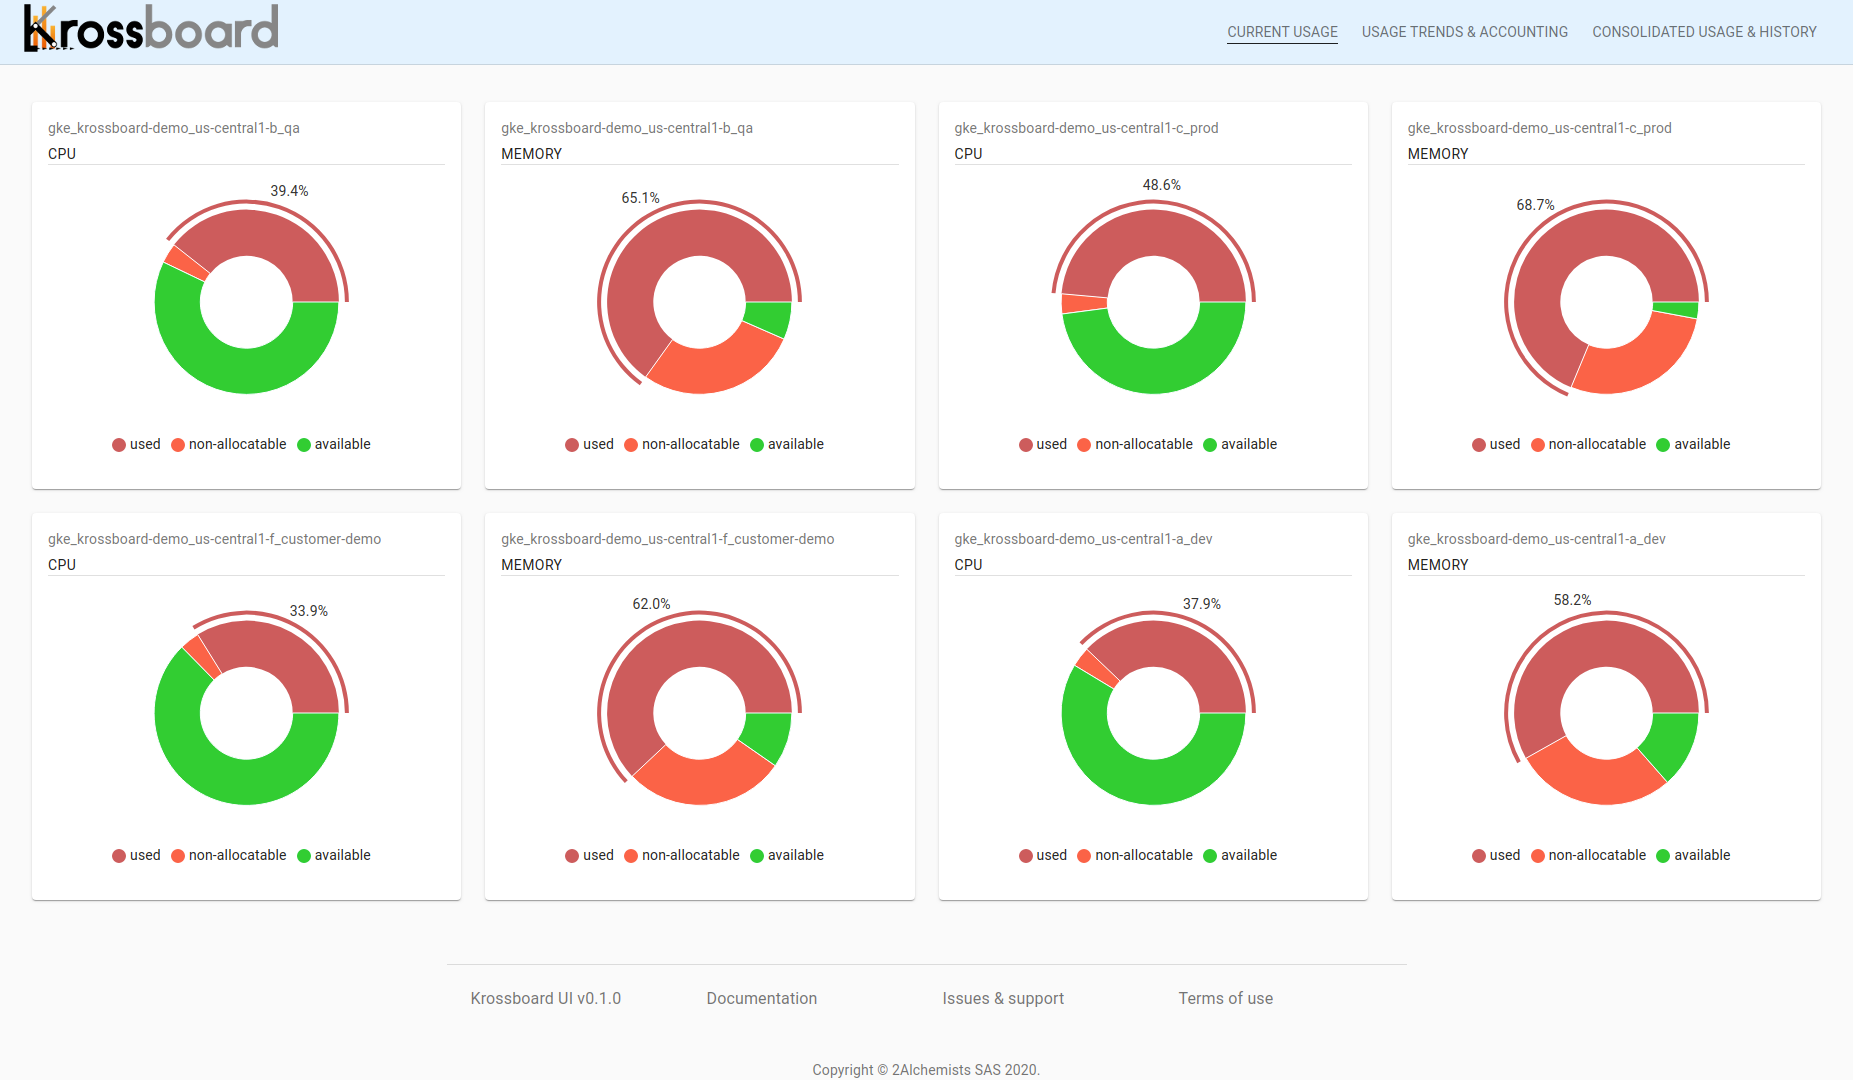Open Consolidated Usage & History tab

1704,32
